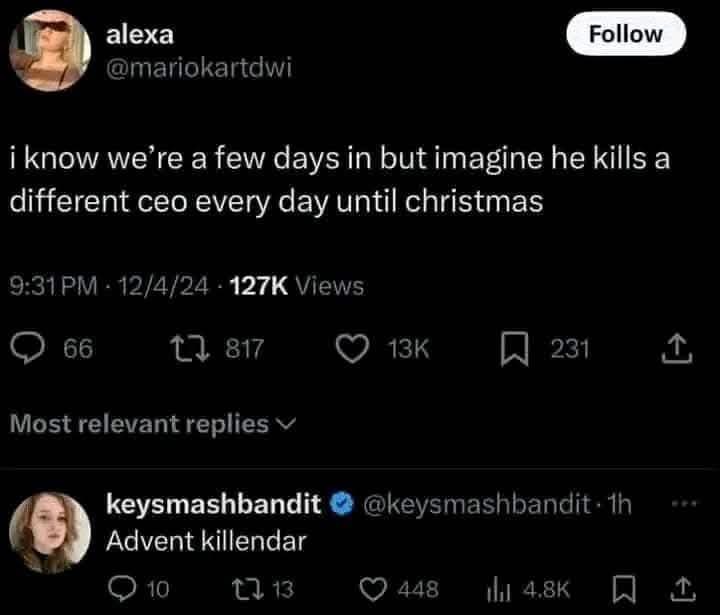Repost the Advent killendar reply

[x=248, y=589]
